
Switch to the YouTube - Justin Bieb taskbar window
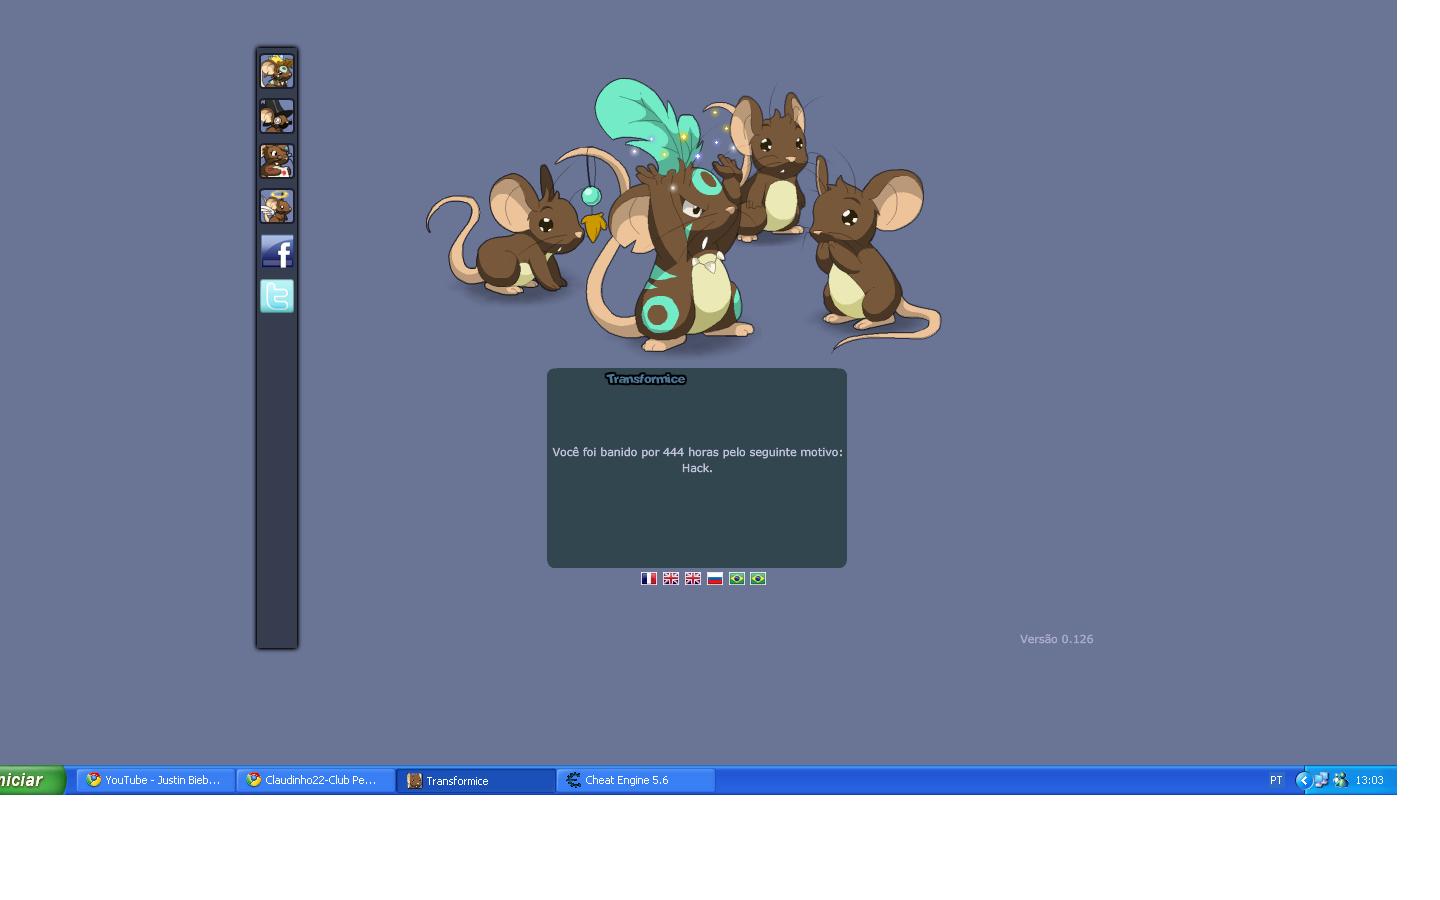[155, 780]
